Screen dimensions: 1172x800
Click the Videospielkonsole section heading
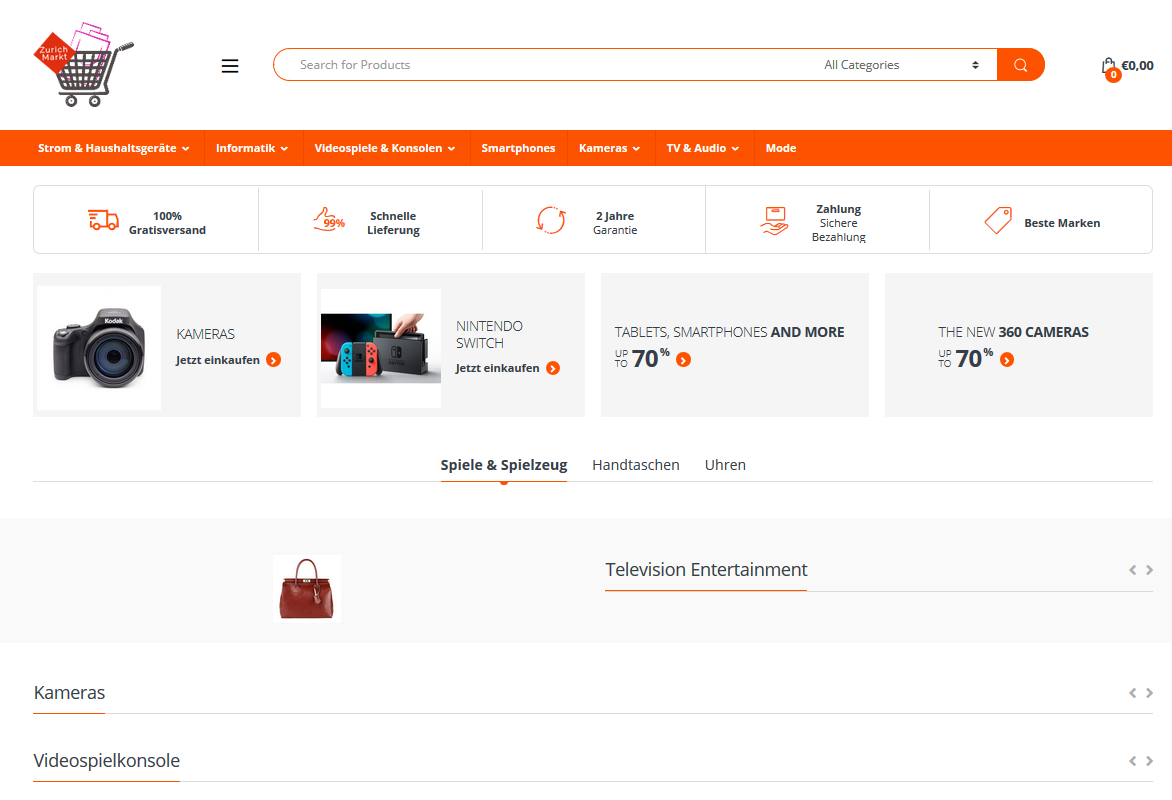pyautogui.click(x=107, y=760)
